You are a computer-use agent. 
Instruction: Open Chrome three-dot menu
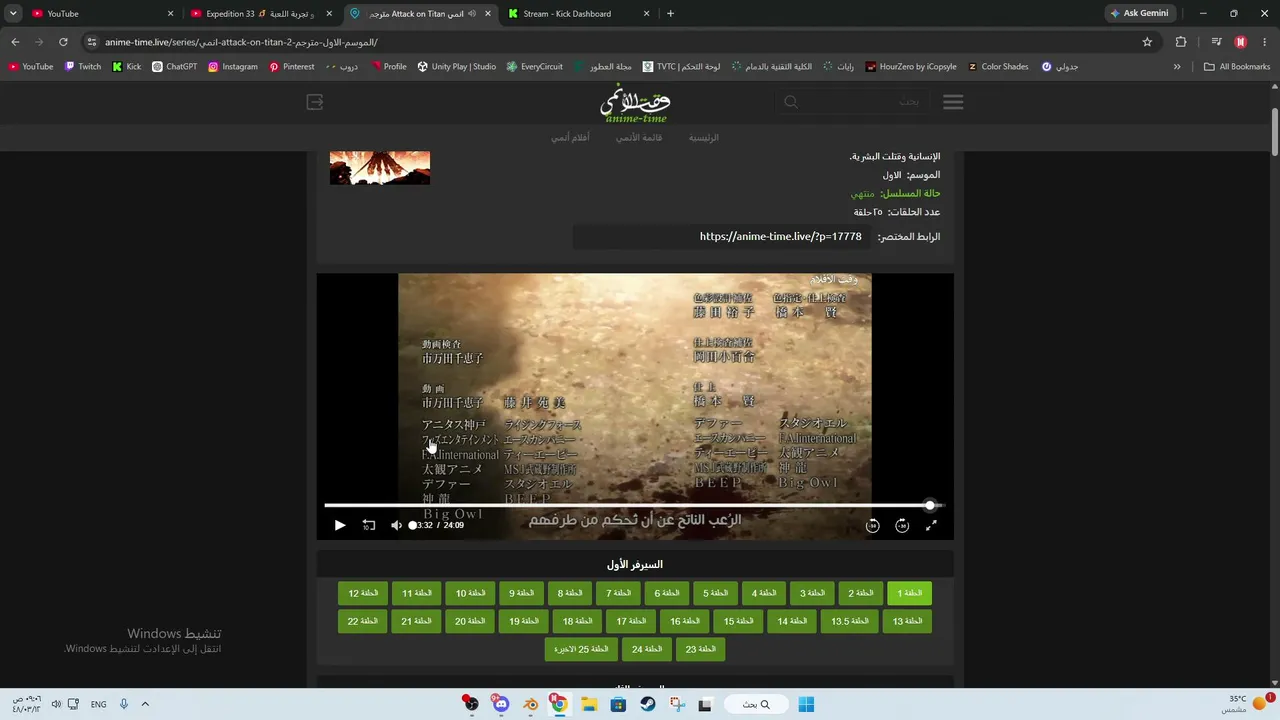[x=1265, y=42]
